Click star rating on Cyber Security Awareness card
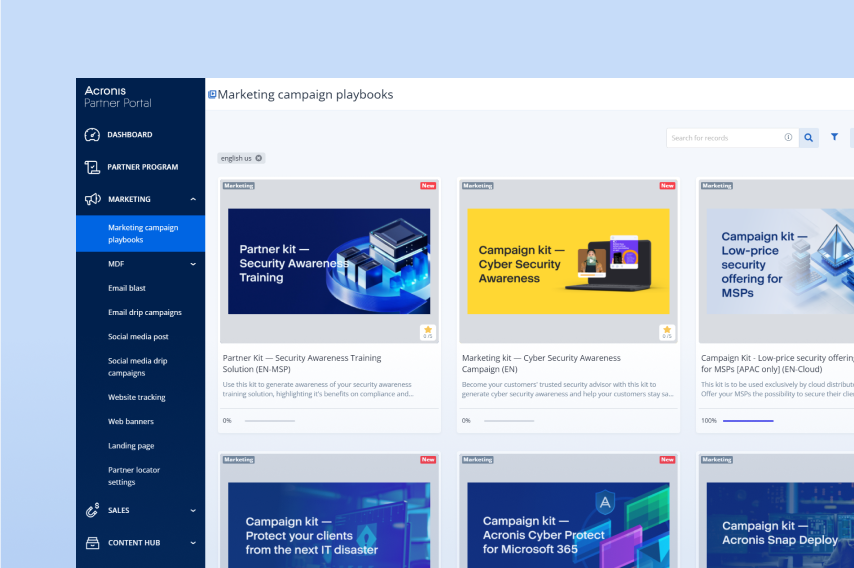Screen dimensions: 854x568 667,332
